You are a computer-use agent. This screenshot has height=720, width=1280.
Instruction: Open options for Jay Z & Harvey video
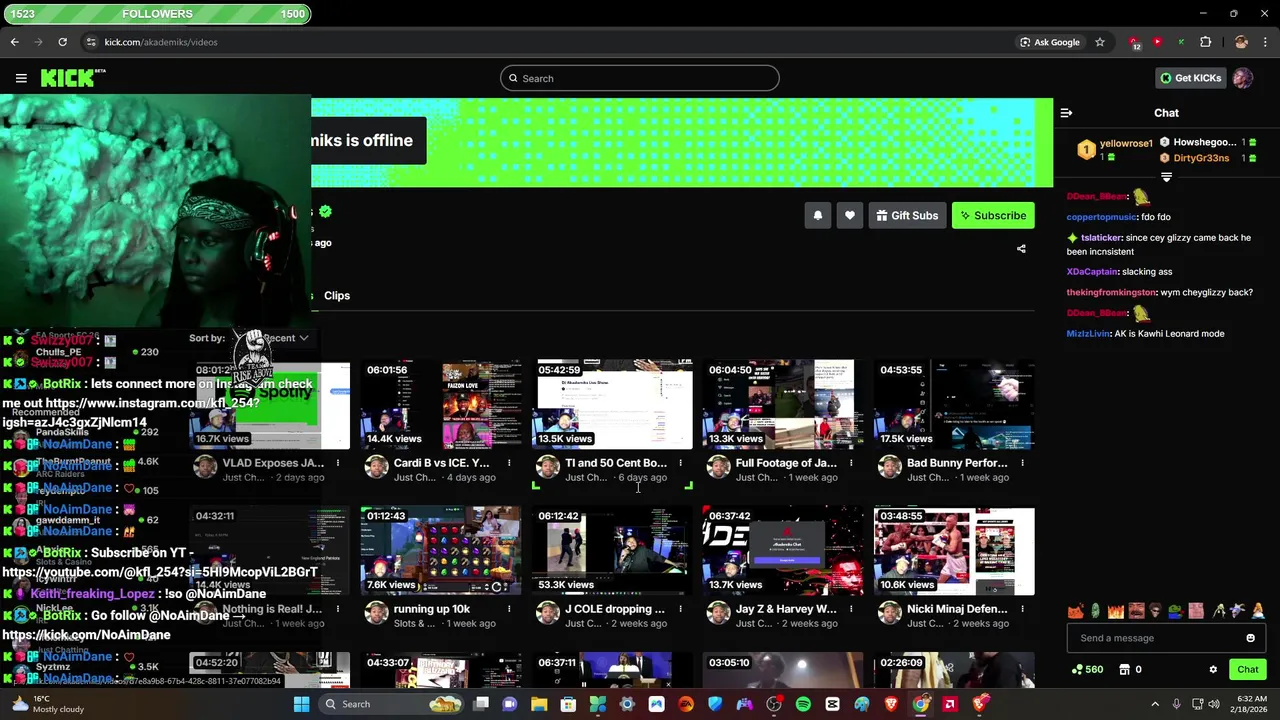(851, 609)
